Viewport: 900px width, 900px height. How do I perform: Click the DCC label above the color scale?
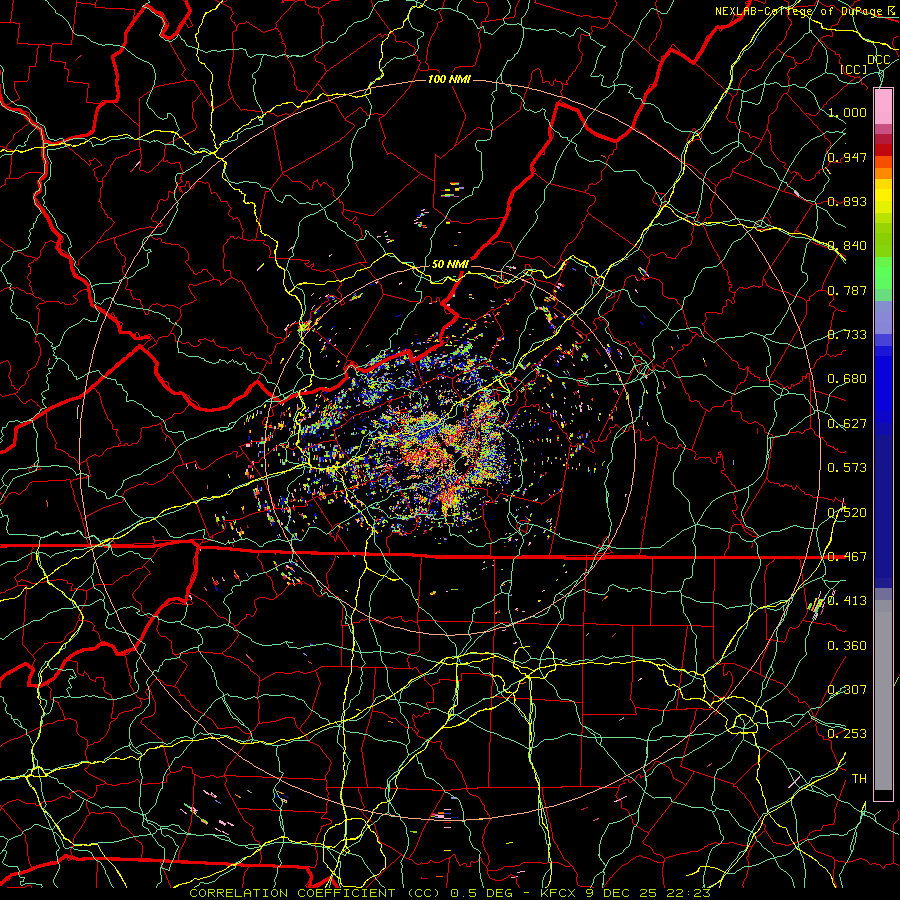pos(878,60)
